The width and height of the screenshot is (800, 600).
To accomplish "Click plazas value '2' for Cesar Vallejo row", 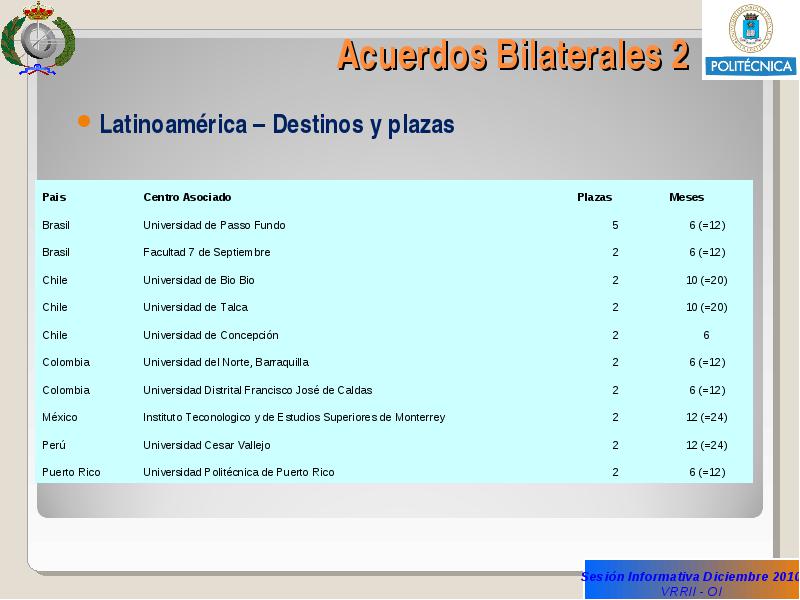I will 615,445.
